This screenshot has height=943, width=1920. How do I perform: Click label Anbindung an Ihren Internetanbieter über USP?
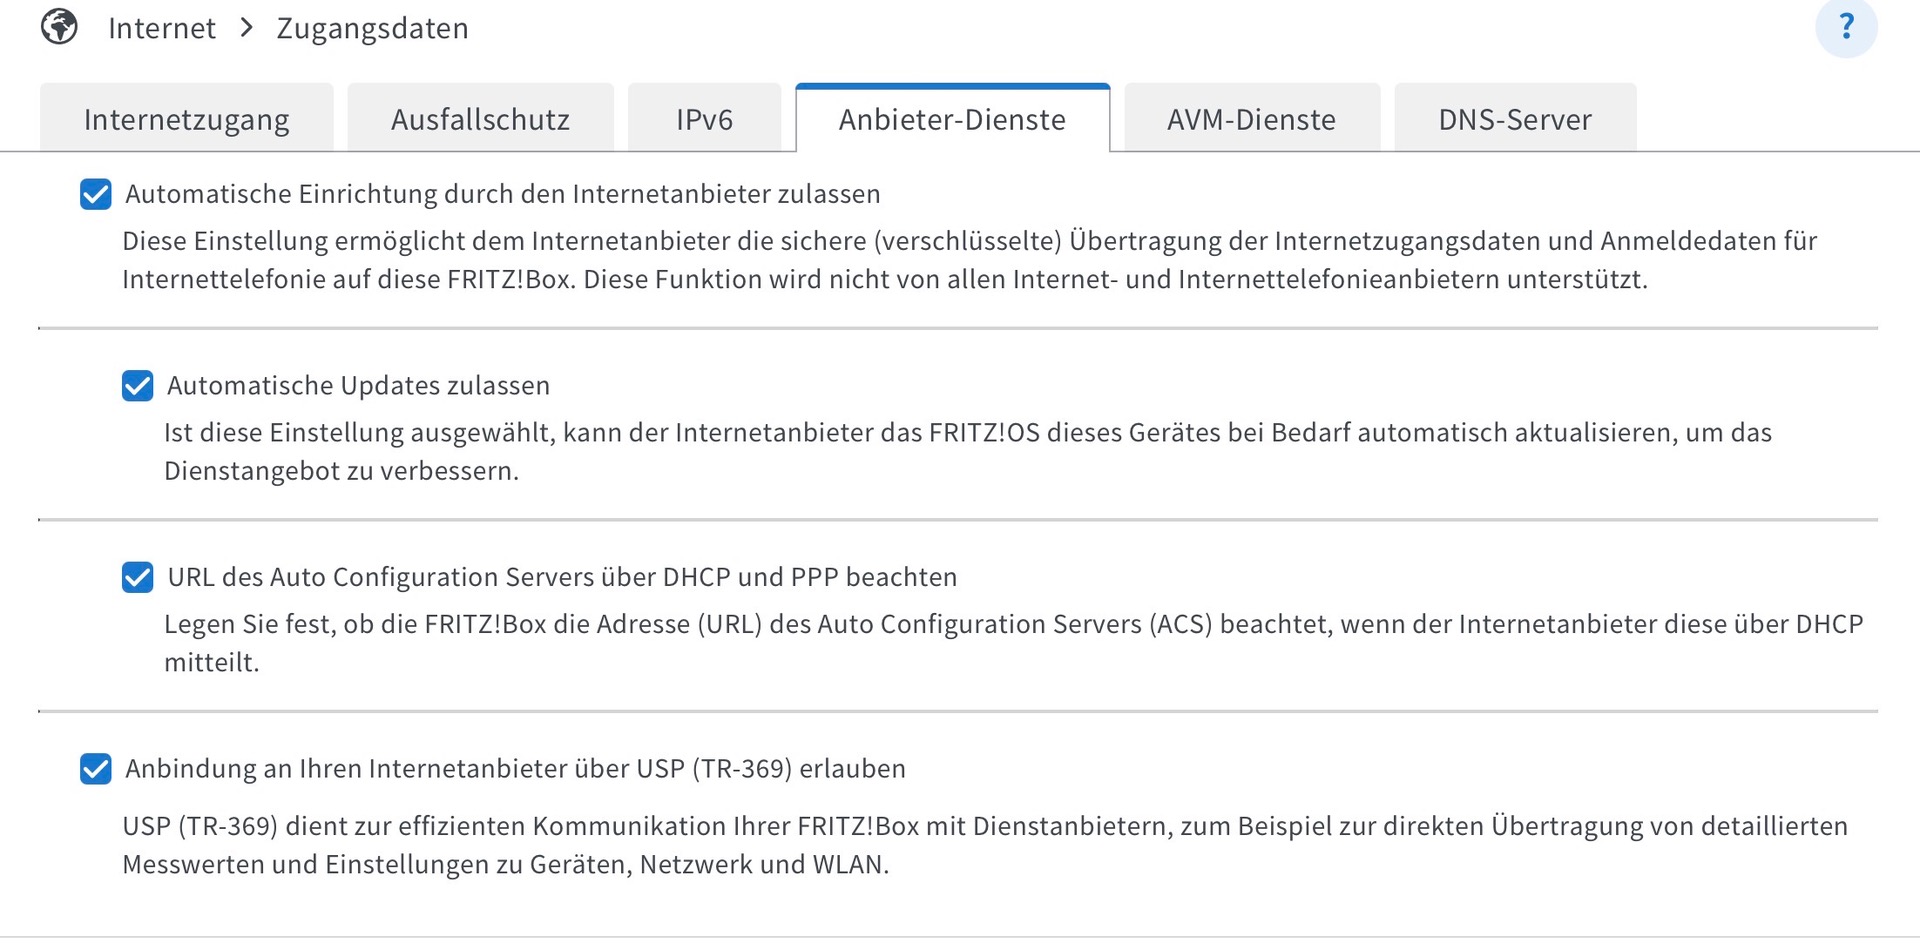pos(516,769)
